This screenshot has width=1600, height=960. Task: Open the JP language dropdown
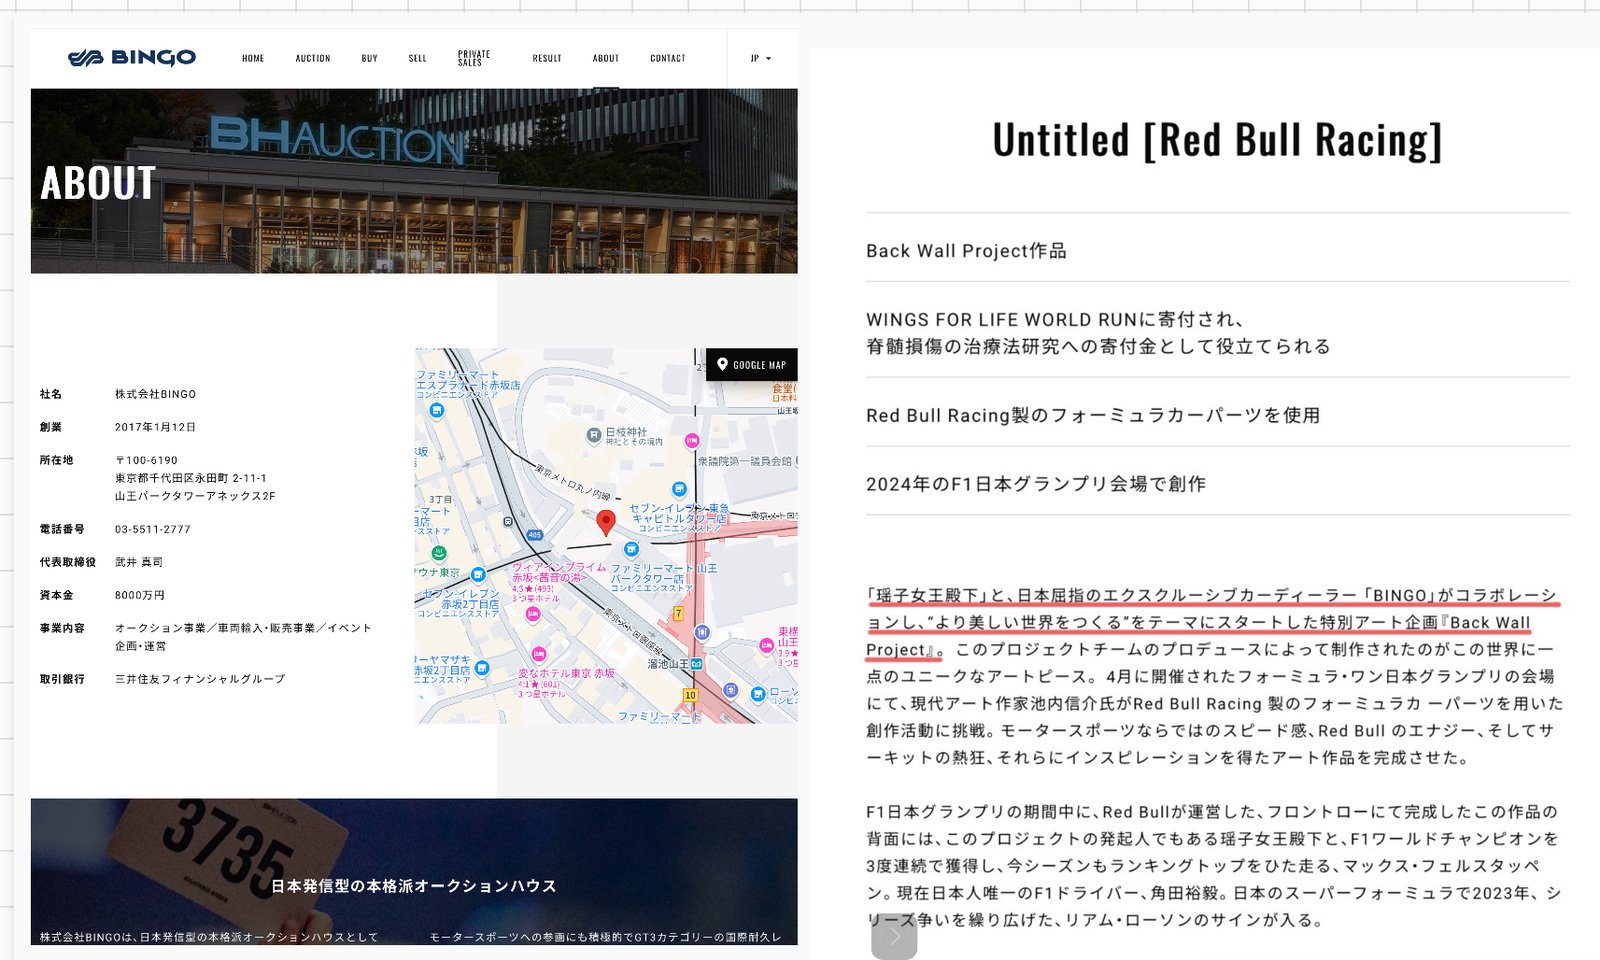[x=761, y=58]
